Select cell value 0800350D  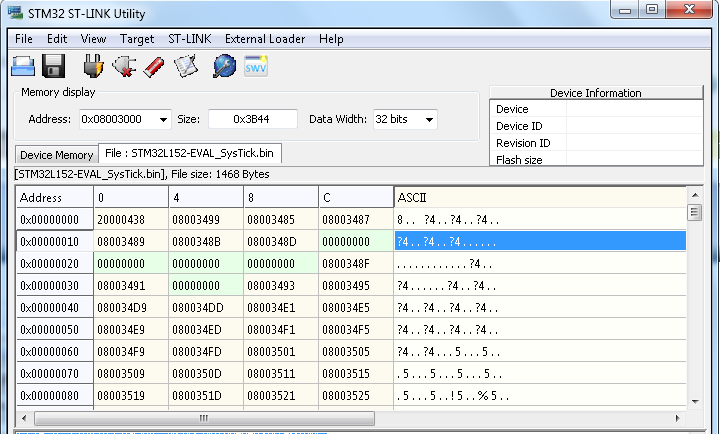click(206, 374)
